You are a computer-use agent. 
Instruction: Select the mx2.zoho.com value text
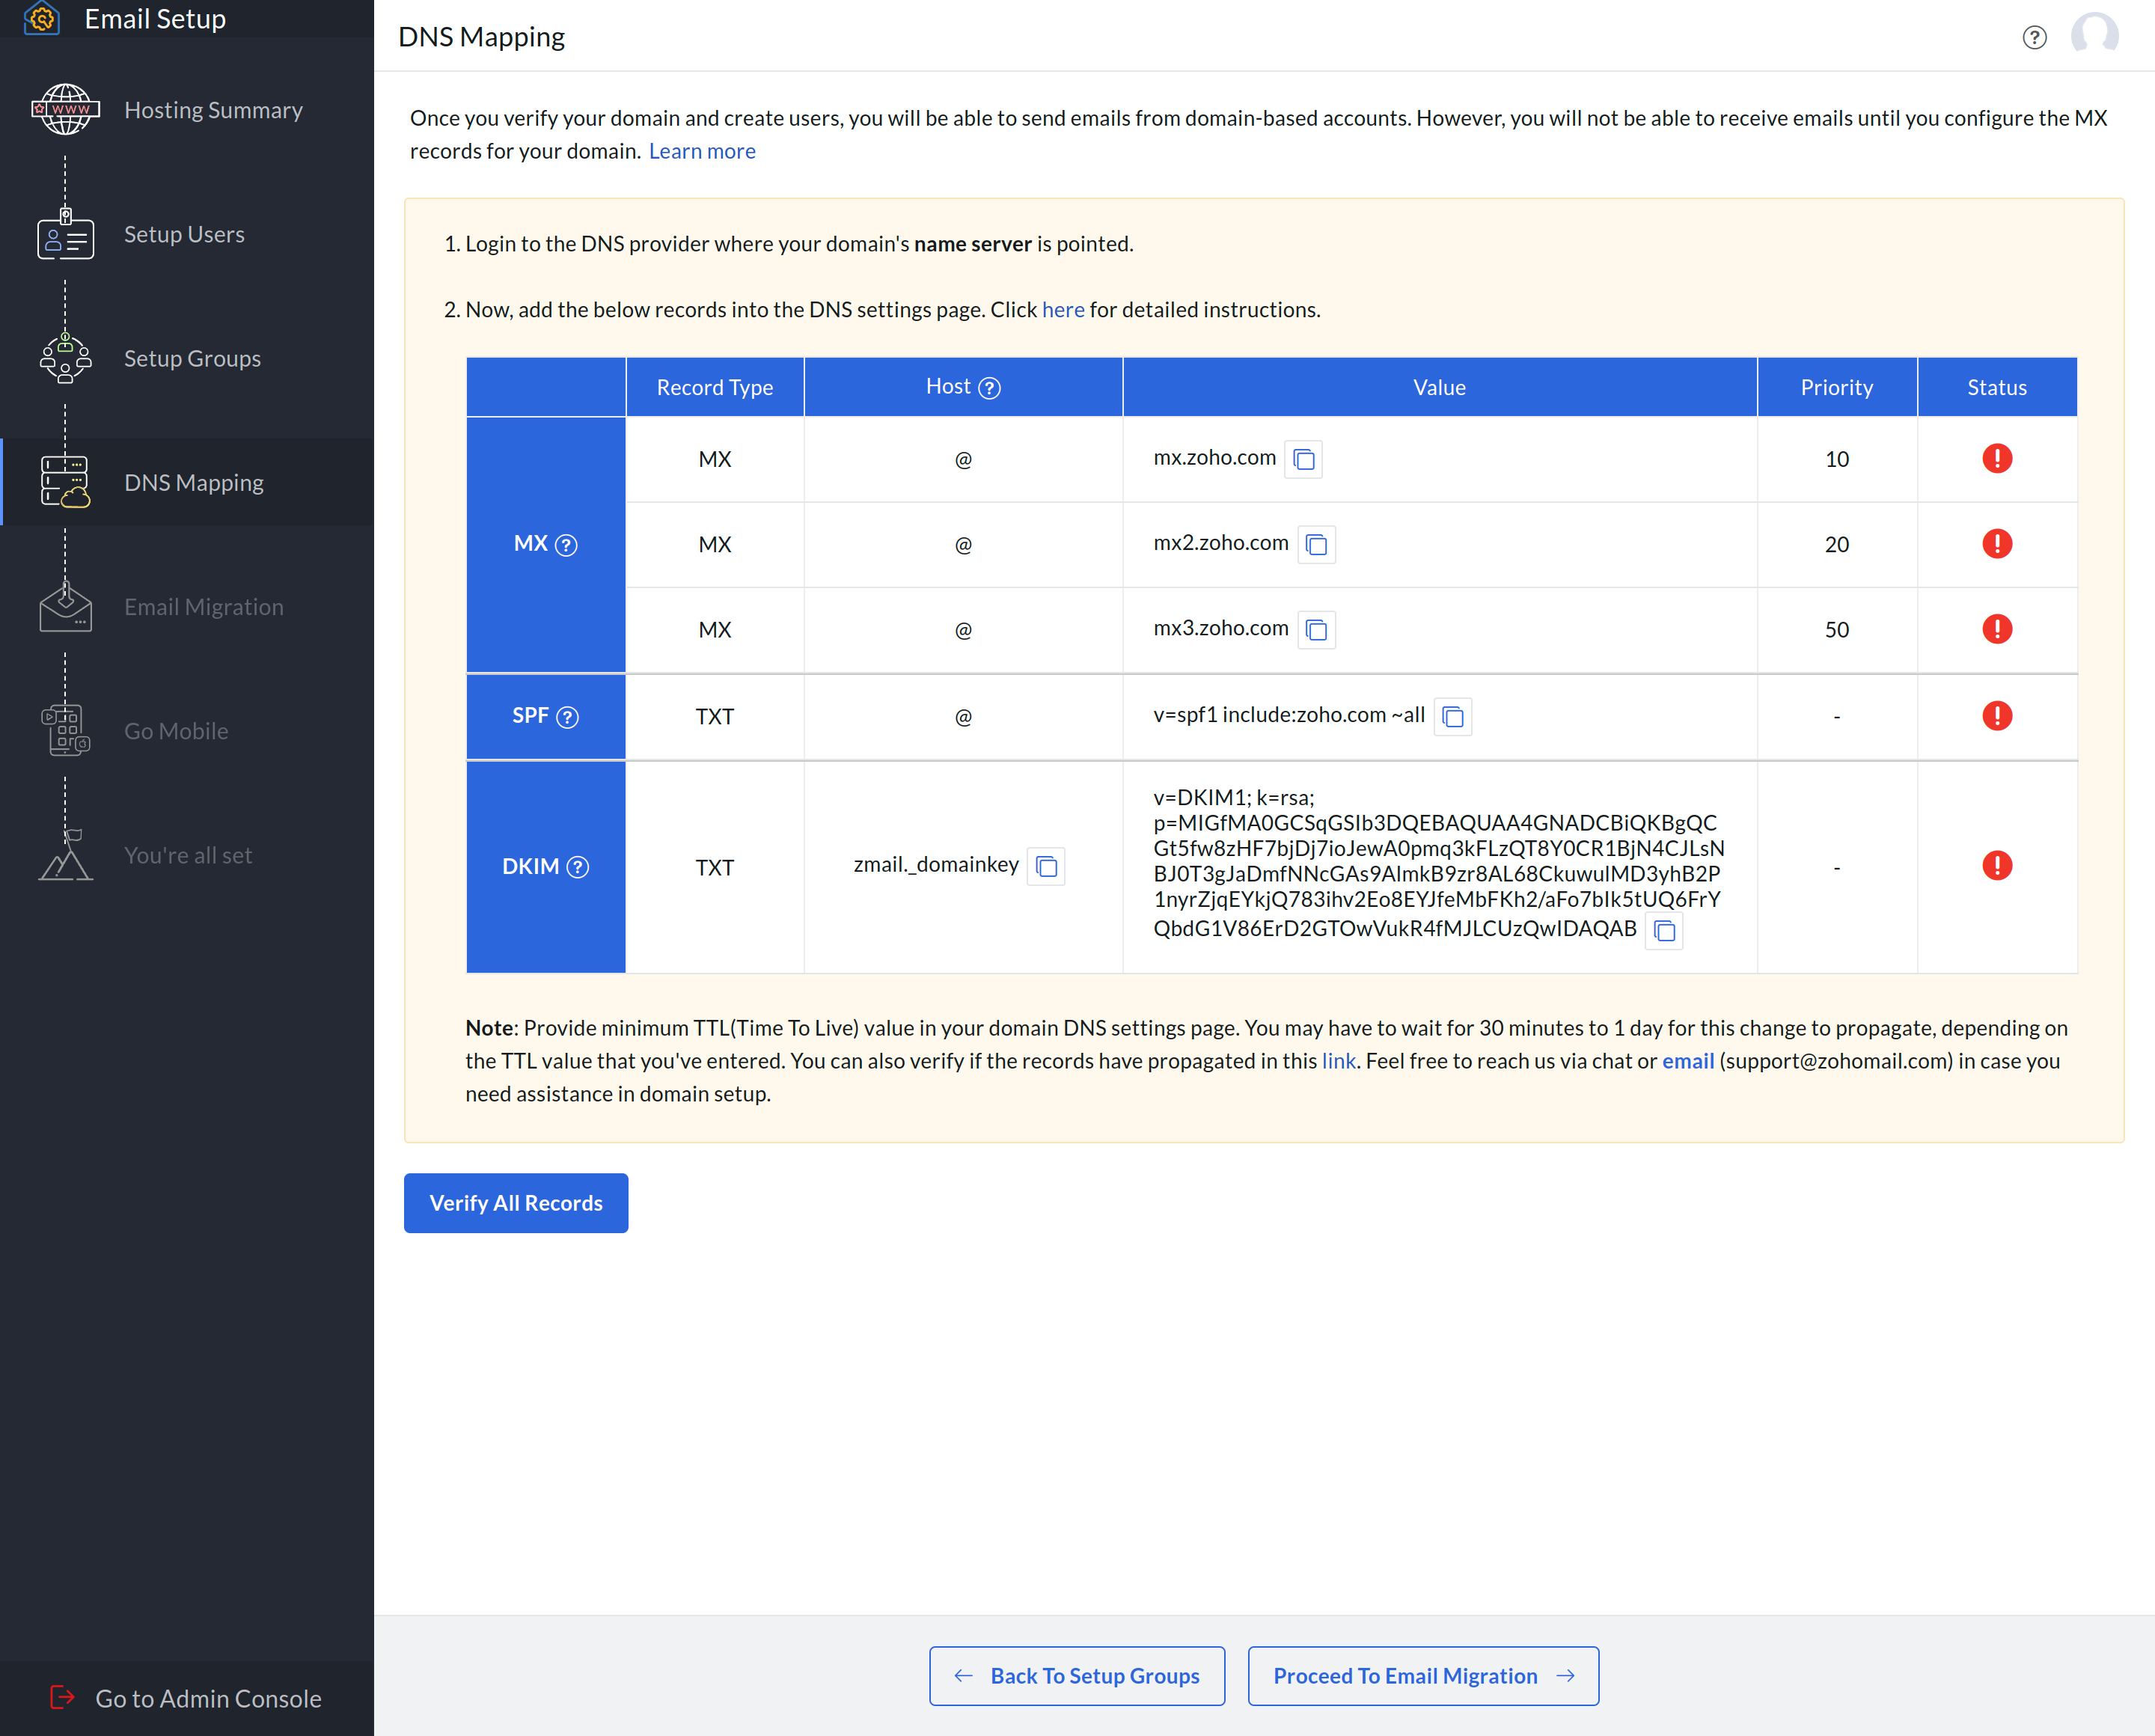1221,543
